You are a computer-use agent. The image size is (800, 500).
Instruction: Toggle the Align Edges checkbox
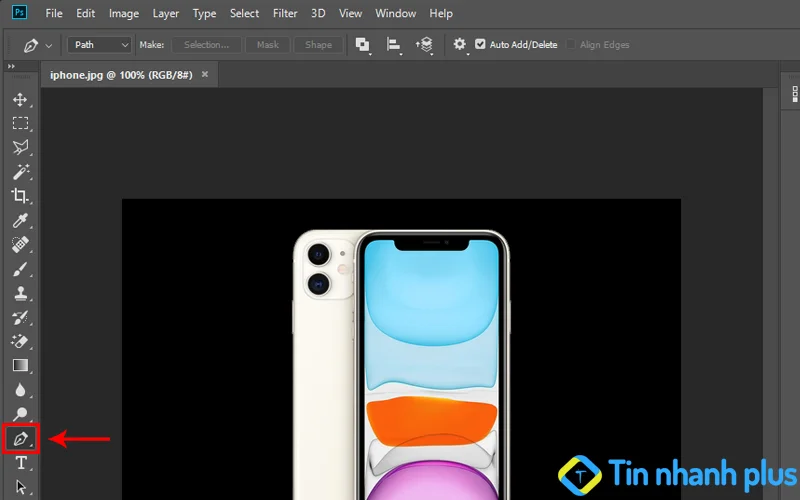tap(571, 44)
